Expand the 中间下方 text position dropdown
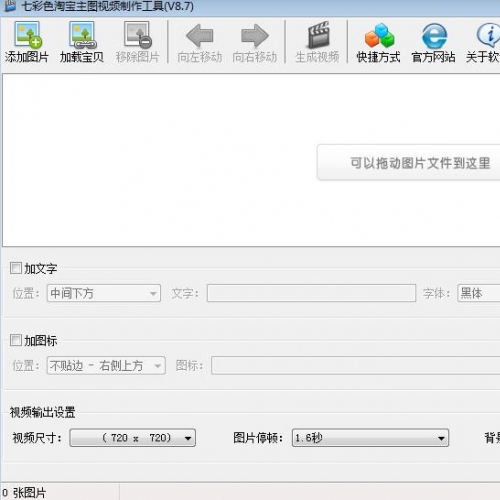 pos(104,293)
